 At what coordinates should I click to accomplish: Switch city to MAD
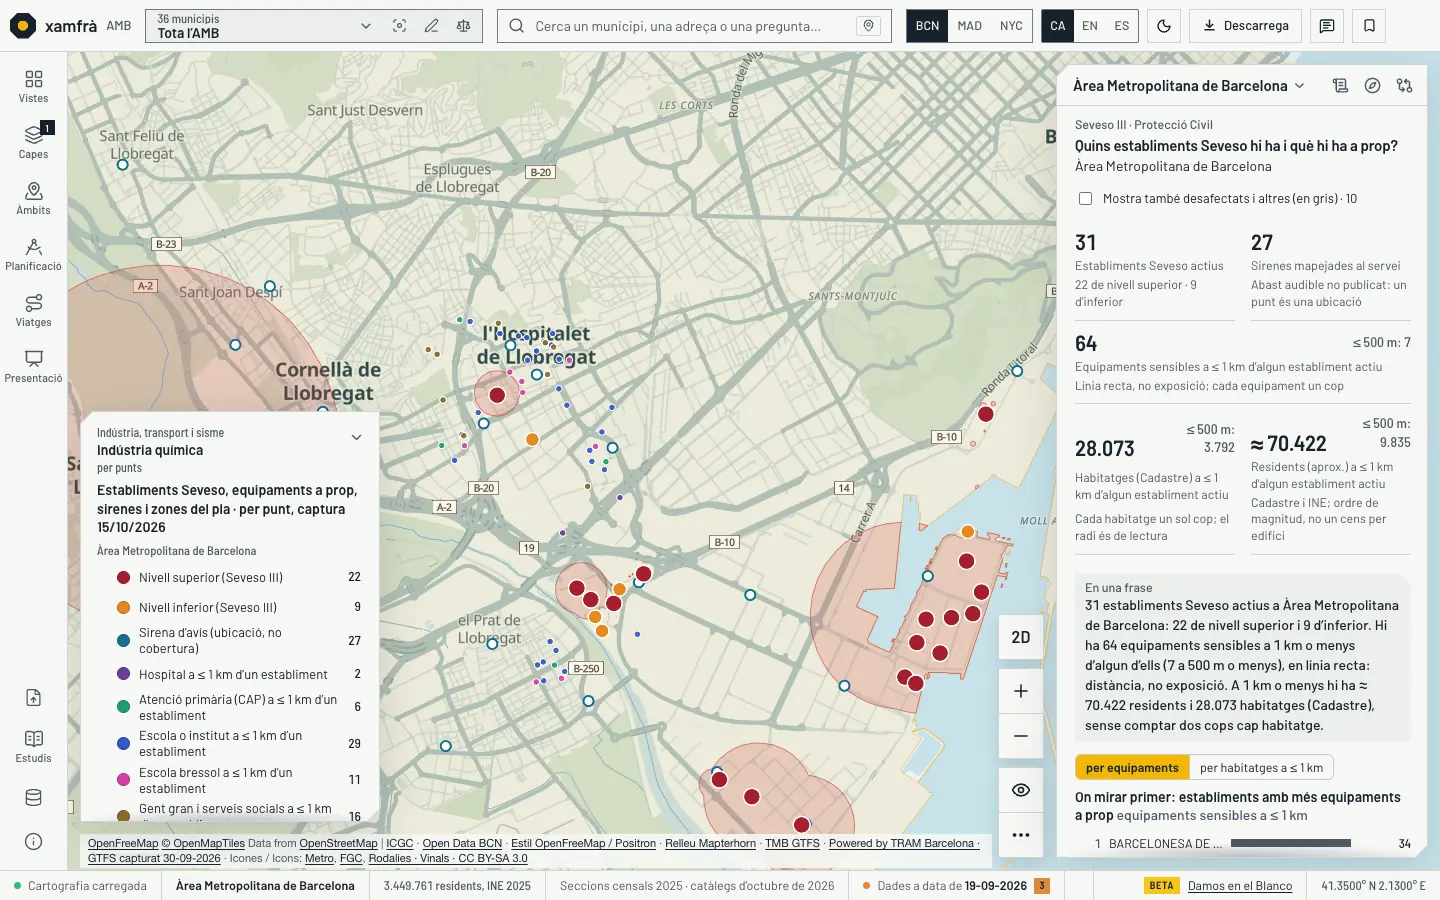pos(969,26)
